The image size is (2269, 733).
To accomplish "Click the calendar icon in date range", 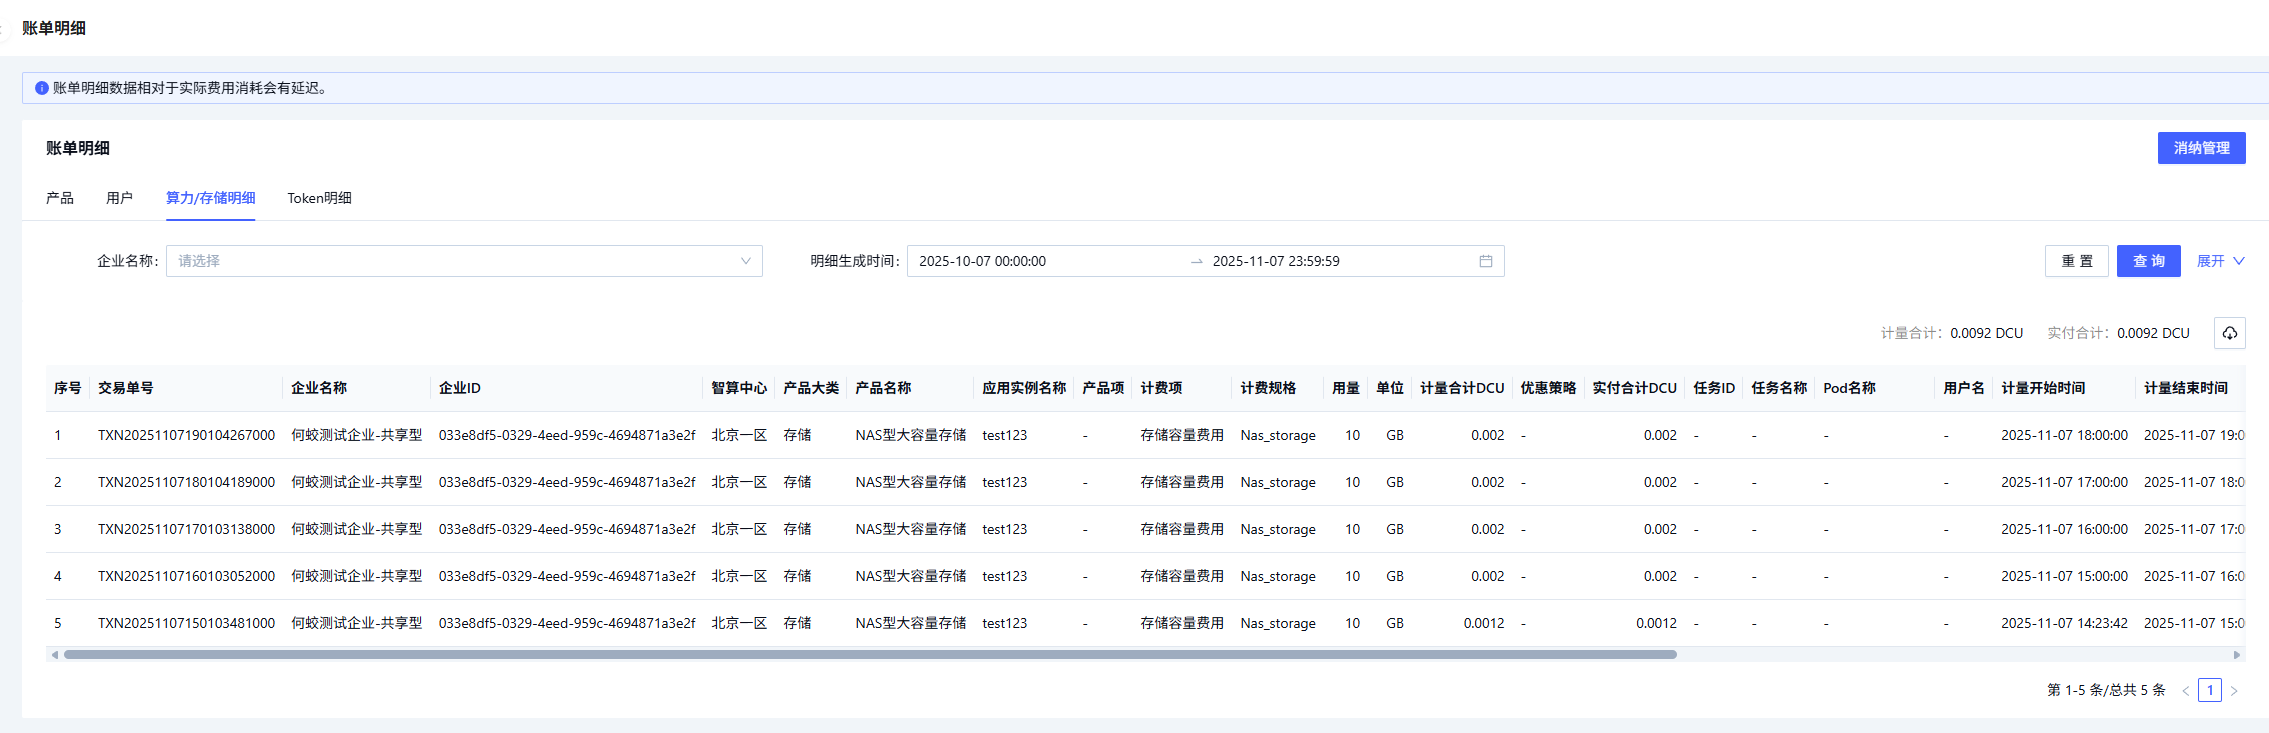I will point(1485,261).
